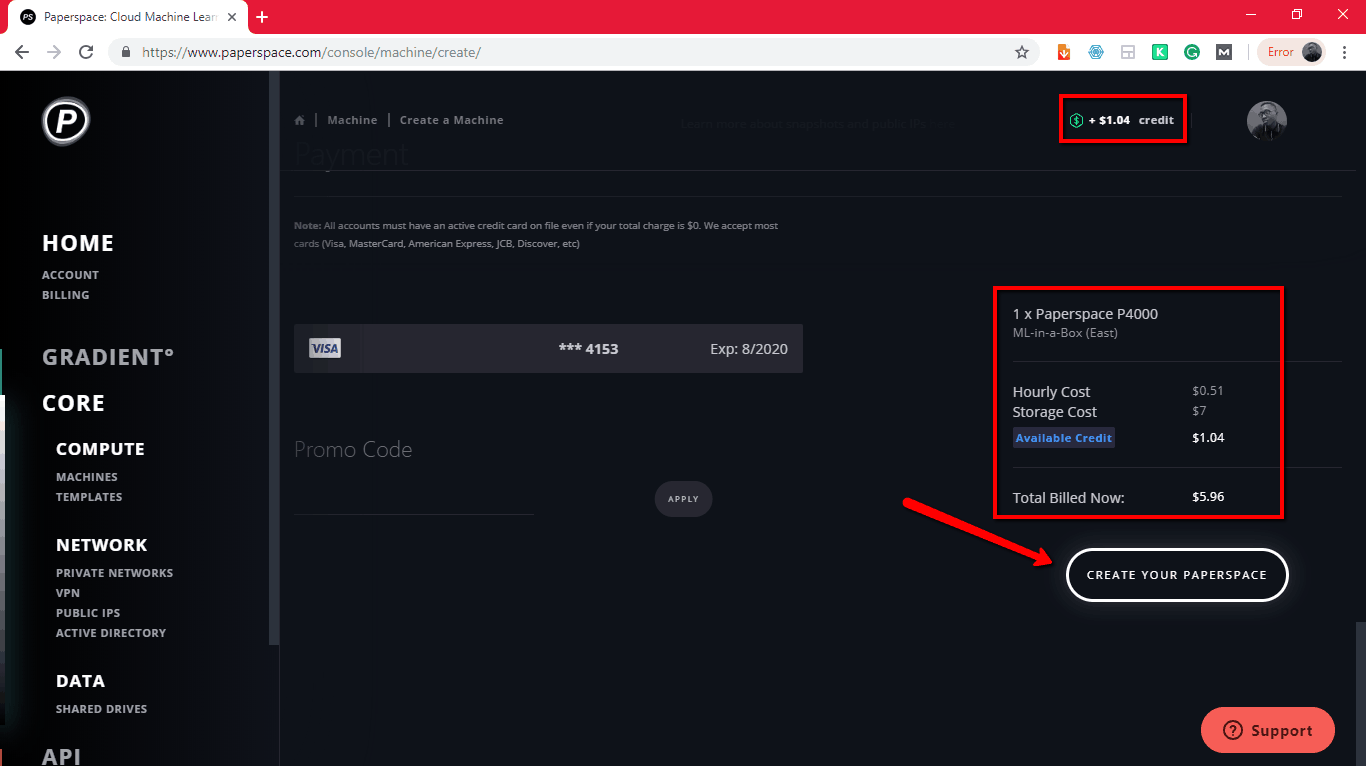Click the NETWORK heading
The width and height of the screenshot is (1366, 766).
pyautogui.click(x=101, y=545)
